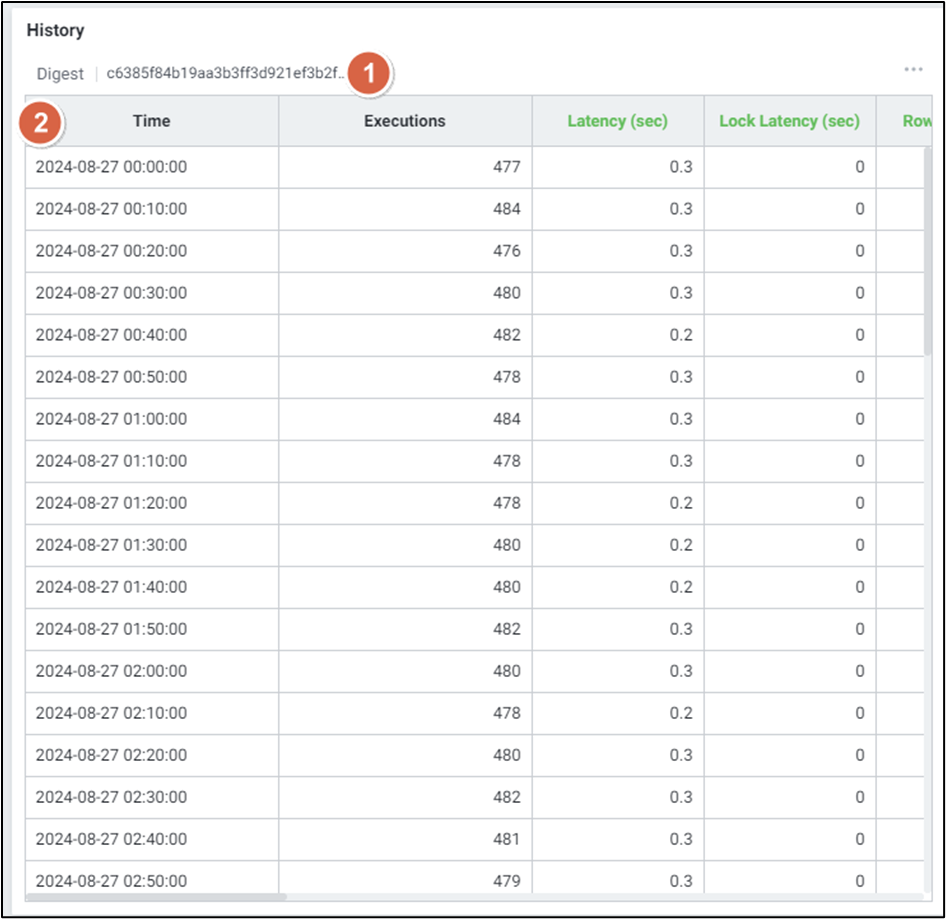This screenshot has height=919, width=946.
Task: Click the vertical scrollbar of the table
Action: coord(927,250)
